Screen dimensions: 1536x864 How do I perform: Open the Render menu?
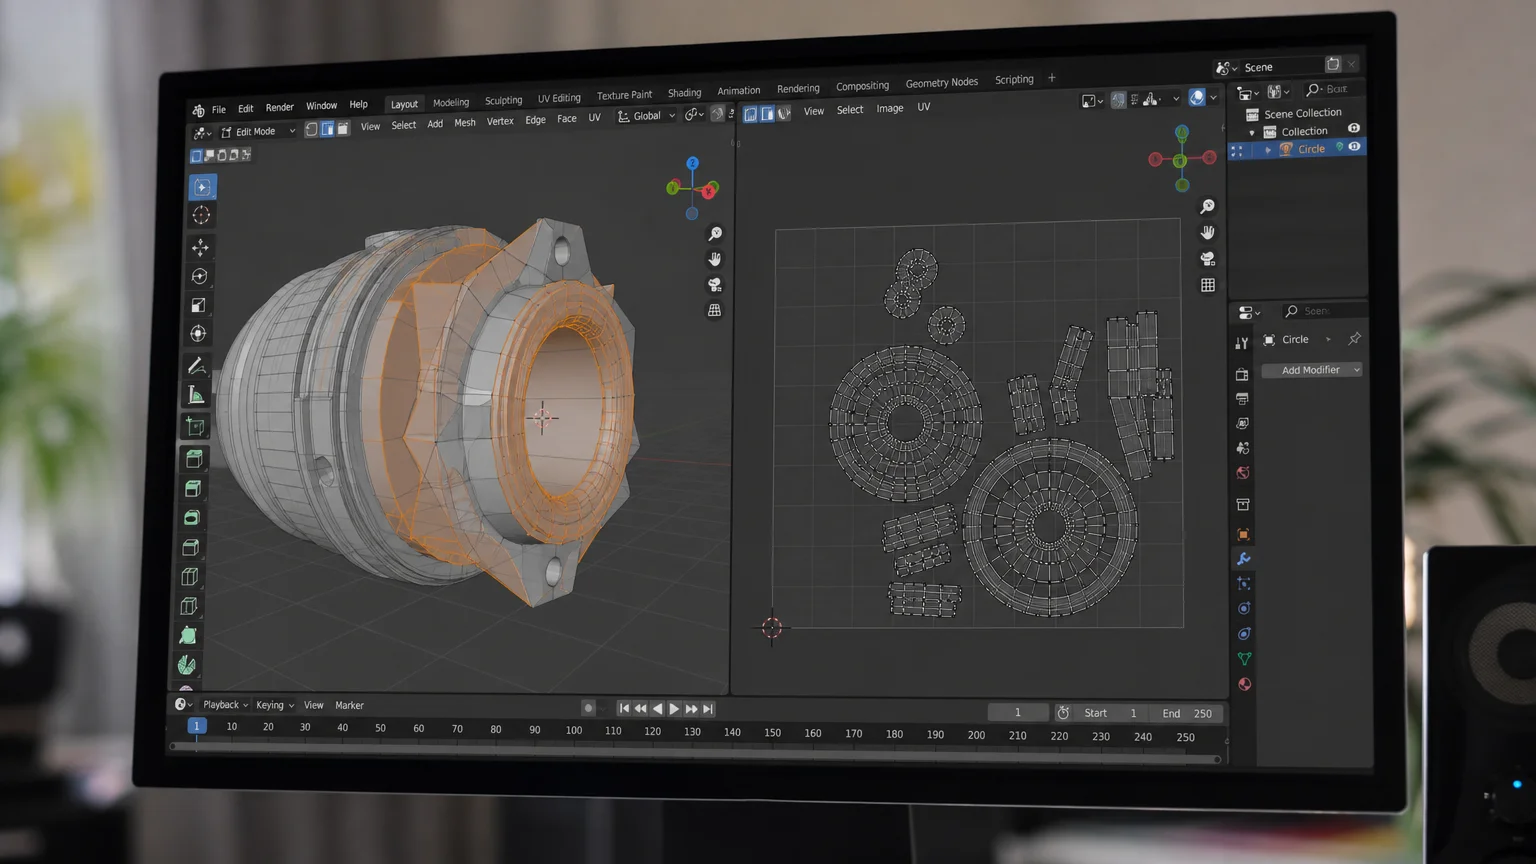tap(280, 107)
